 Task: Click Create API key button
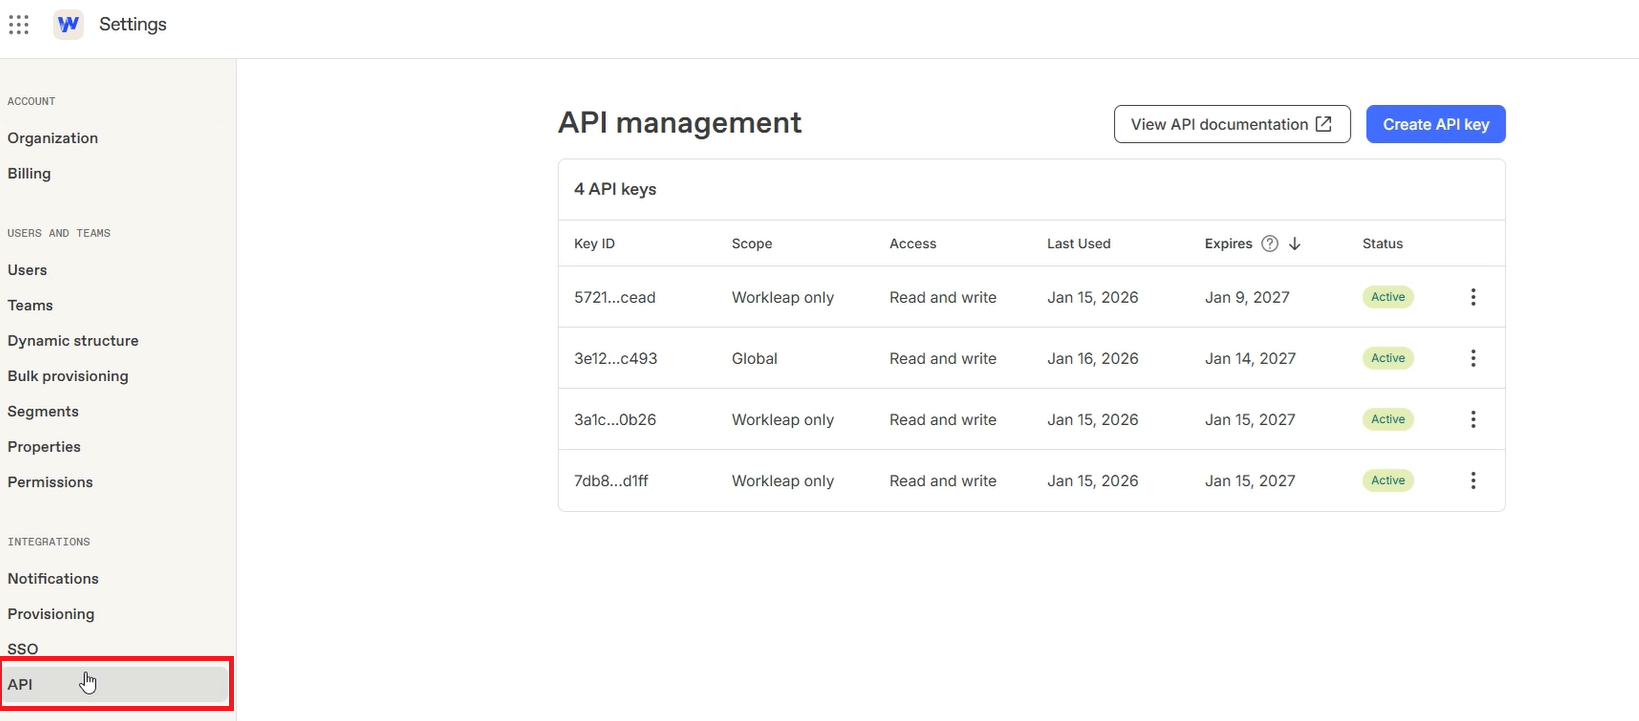pyautogui.click(x=1436, y=124)
